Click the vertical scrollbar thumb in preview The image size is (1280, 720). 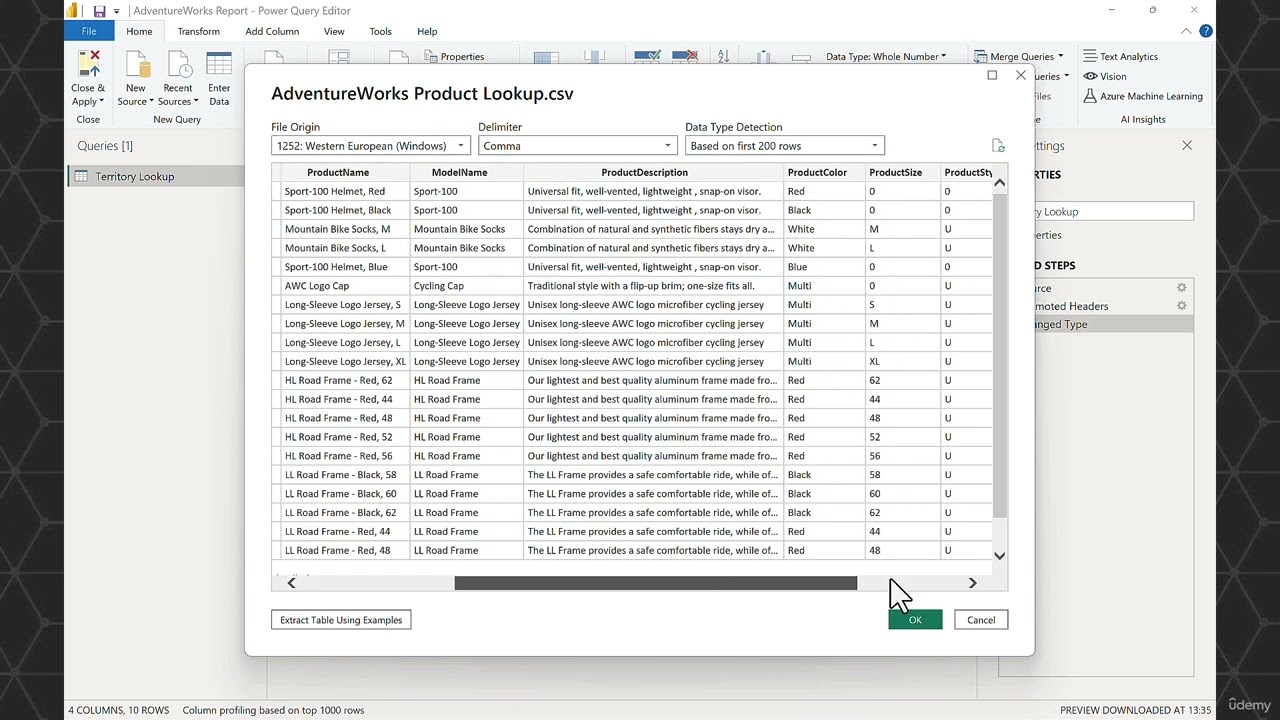(999, 355)
